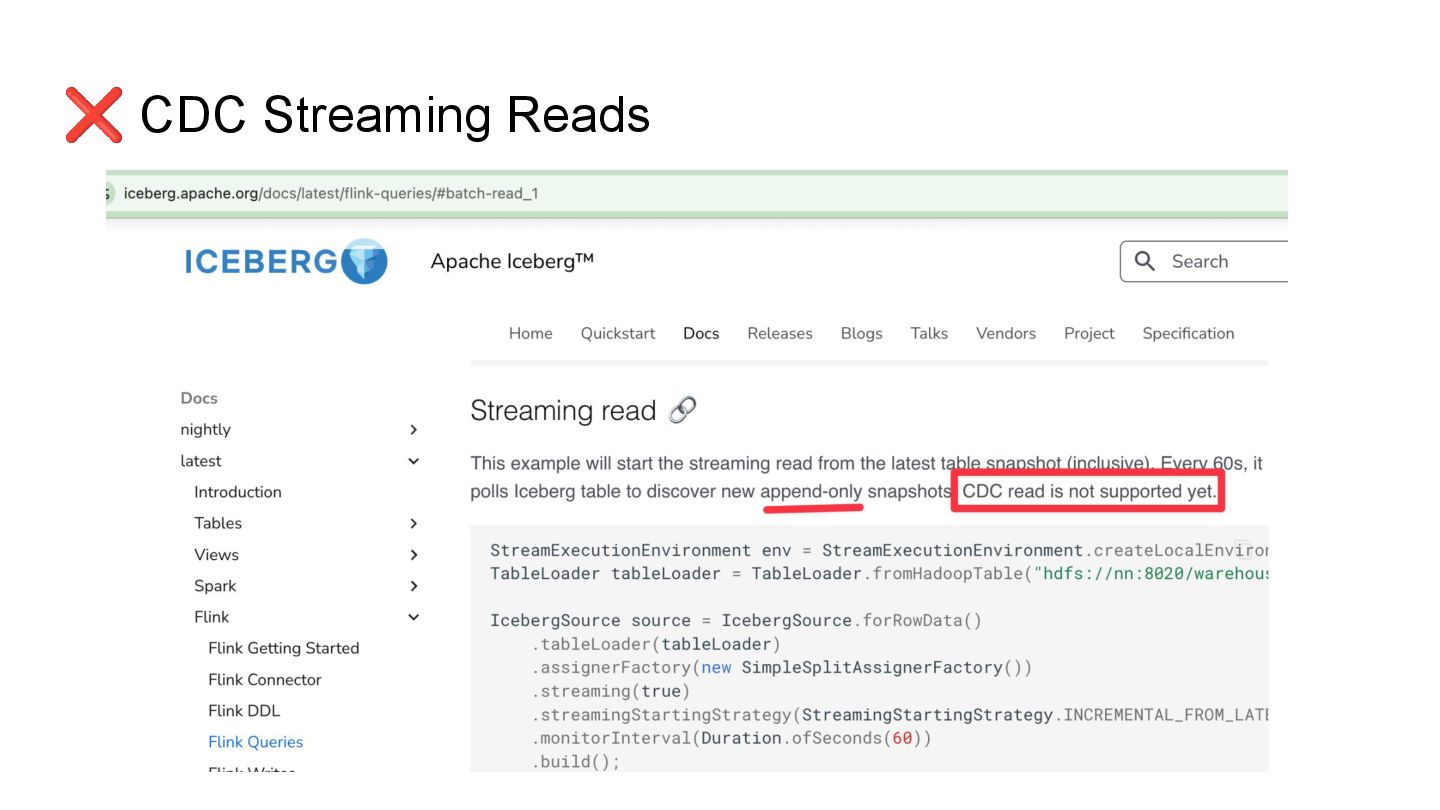Viewport: 1440px width, 810px height.
Task: Click the '.streaming(true)' code line
Action: tap(610, 691)
